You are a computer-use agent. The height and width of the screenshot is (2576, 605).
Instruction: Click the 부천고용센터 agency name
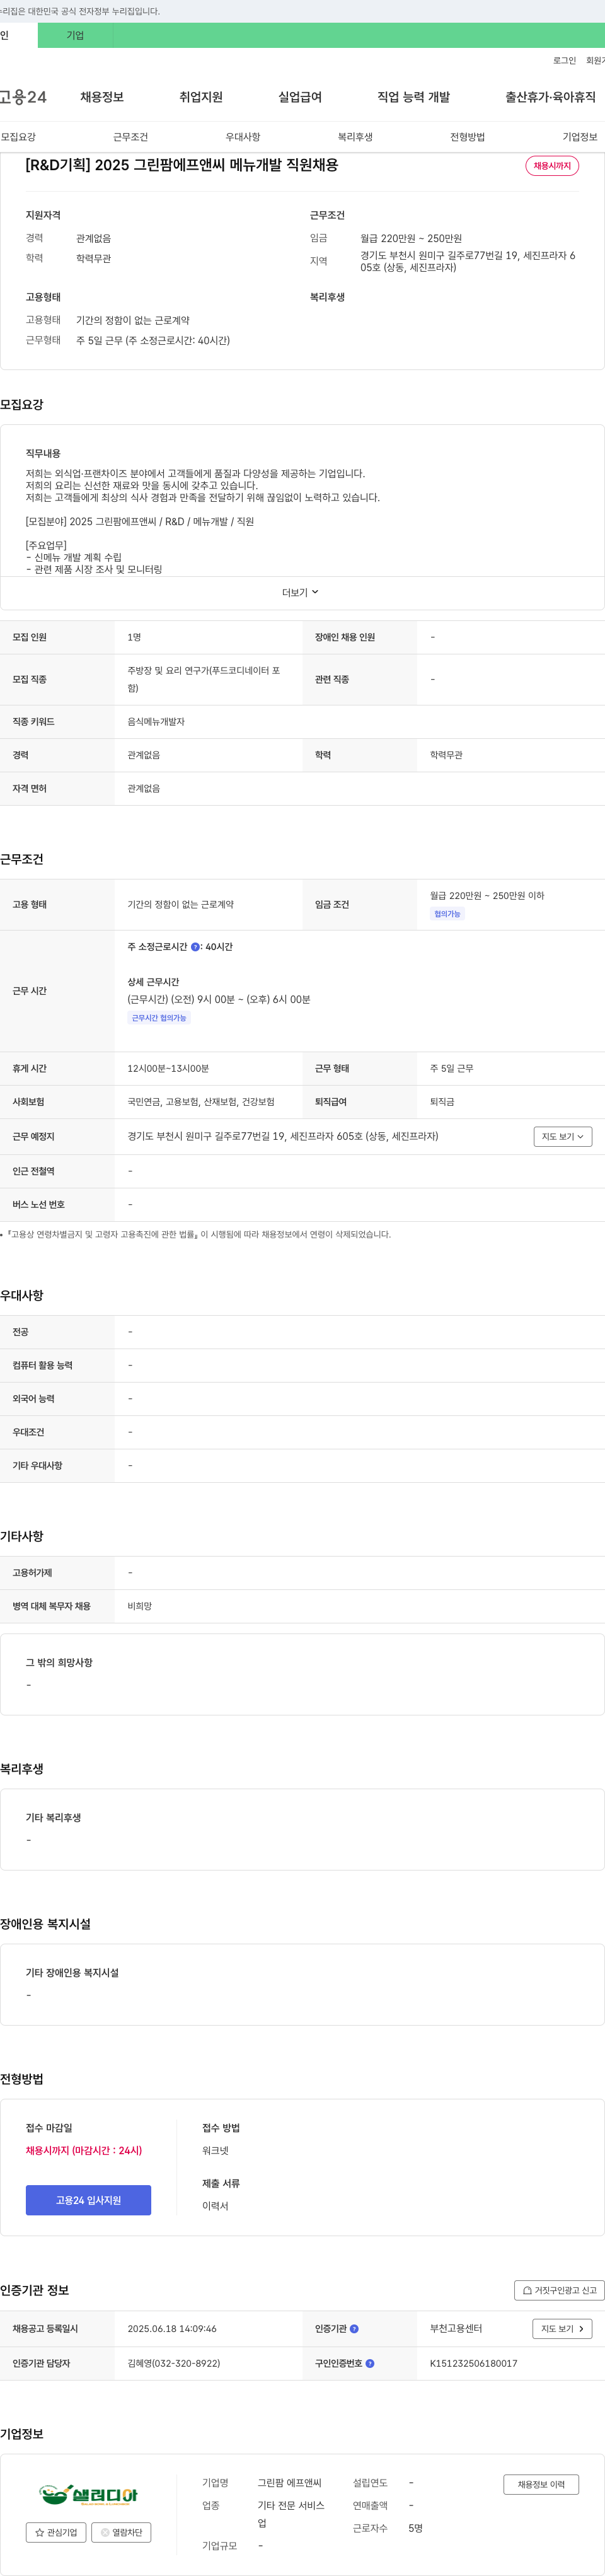tap(456, 2329)
